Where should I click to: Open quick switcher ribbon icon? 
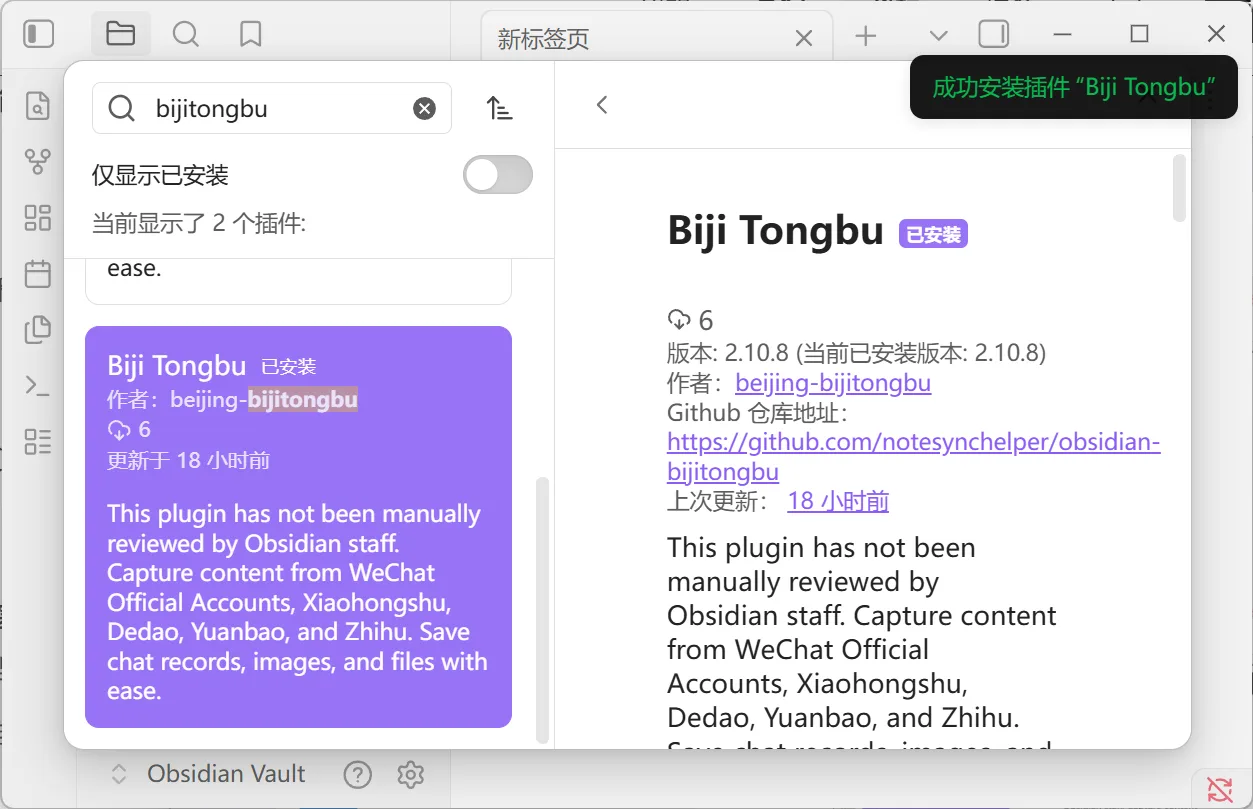tap(38, 105)
